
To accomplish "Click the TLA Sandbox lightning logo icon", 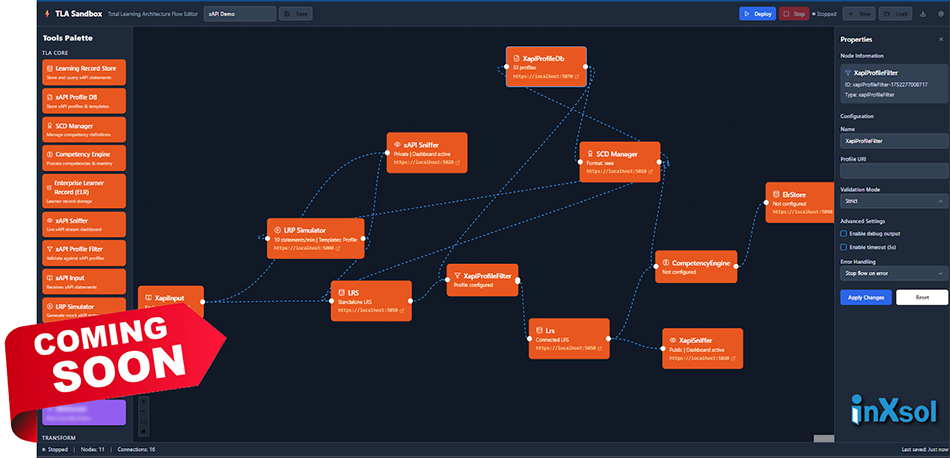I will tap(47, 13).
